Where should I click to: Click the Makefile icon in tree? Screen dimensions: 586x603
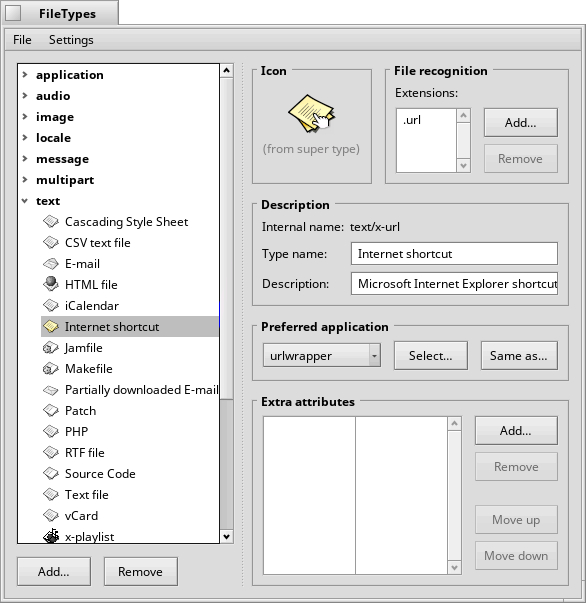(x=50, y=368)
